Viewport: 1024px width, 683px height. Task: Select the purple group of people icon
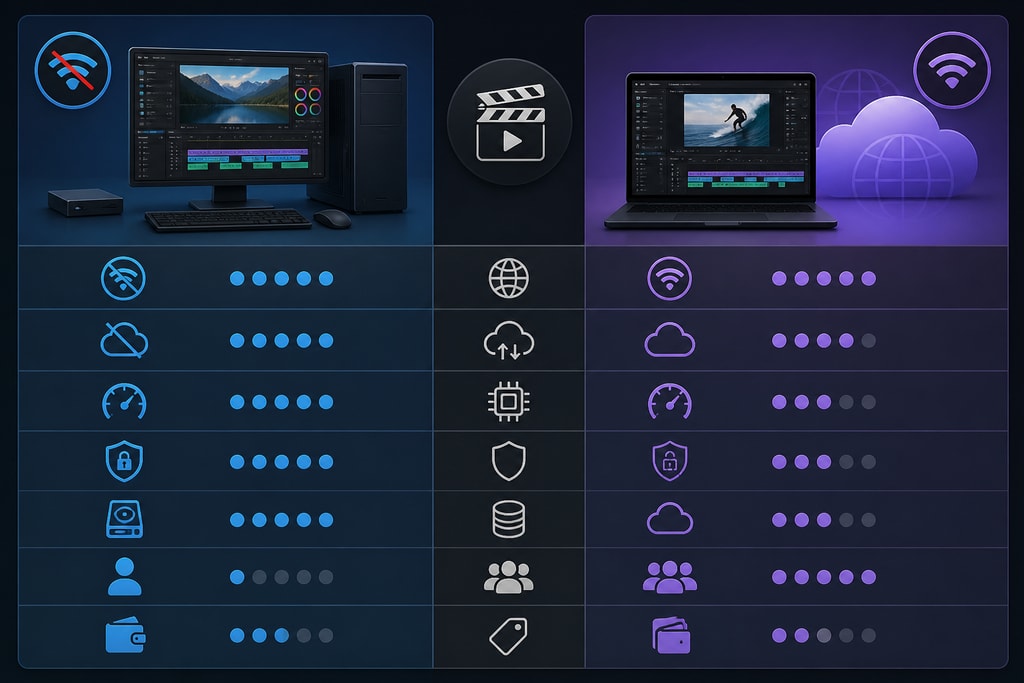(669, 577)
